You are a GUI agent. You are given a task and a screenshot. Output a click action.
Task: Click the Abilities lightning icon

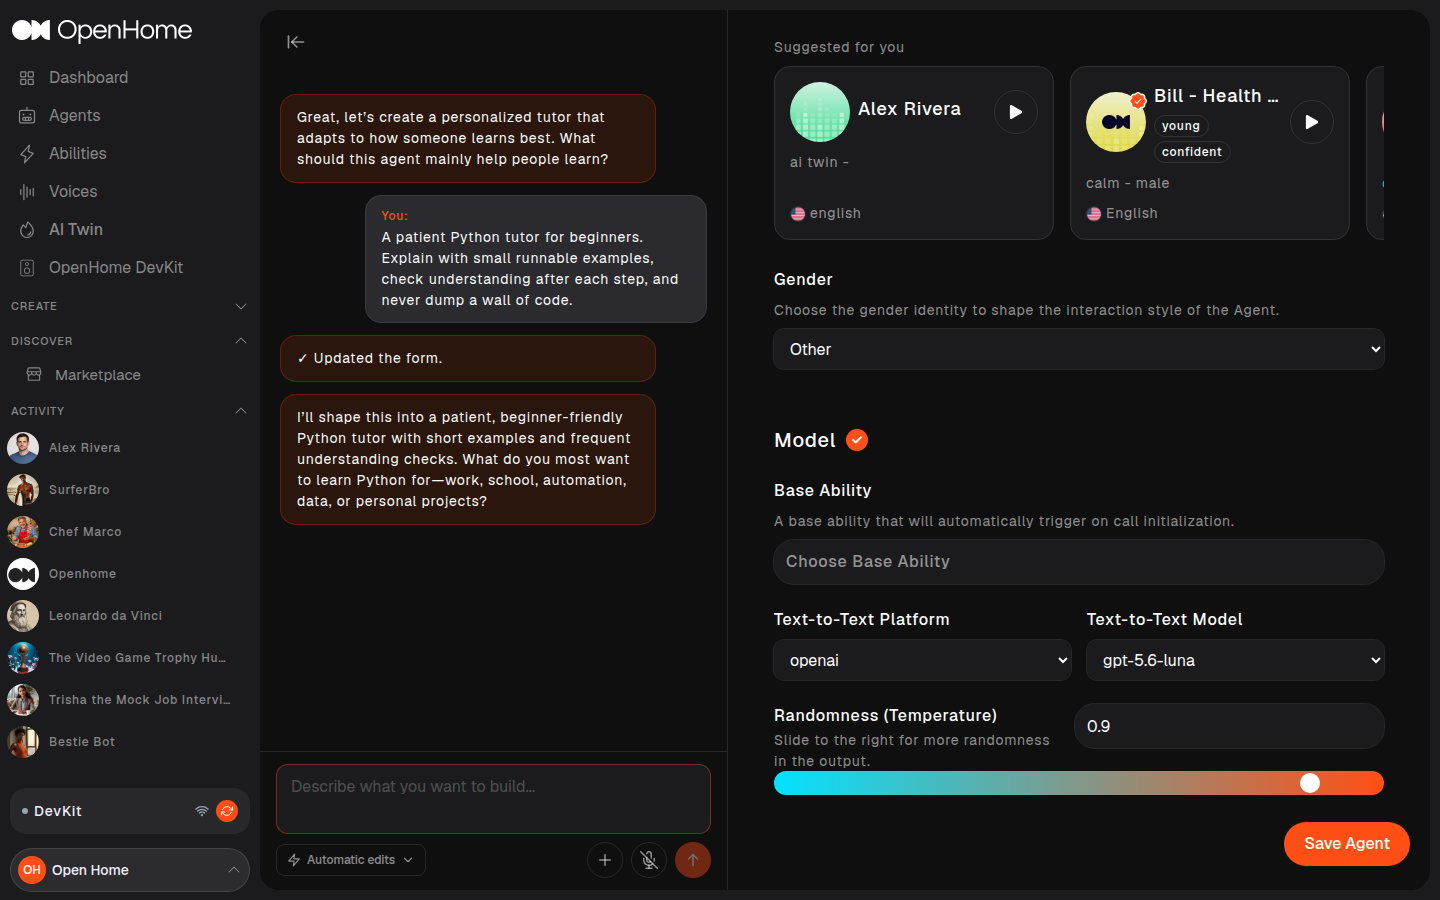point(27,154)
